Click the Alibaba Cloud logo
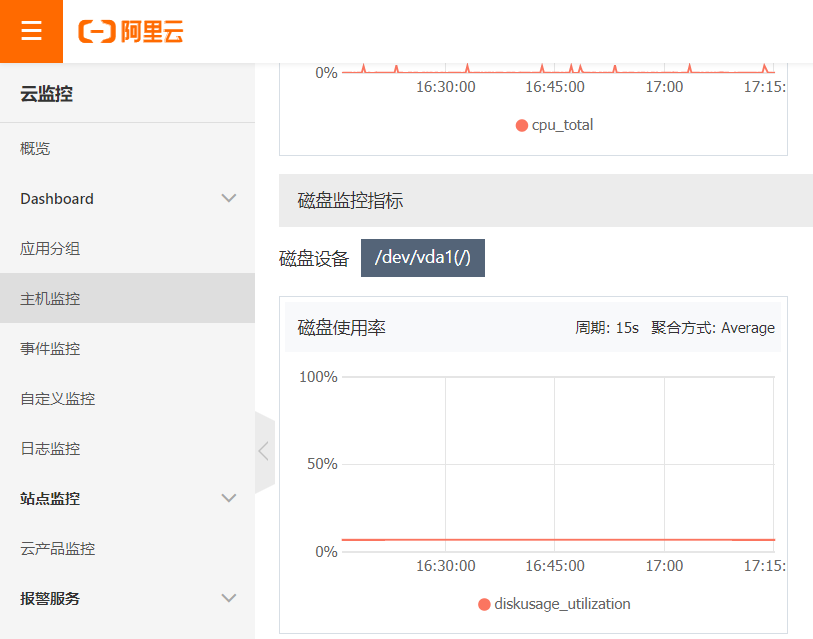The height and width of the screenshot is (639, 813). [131, 32]
